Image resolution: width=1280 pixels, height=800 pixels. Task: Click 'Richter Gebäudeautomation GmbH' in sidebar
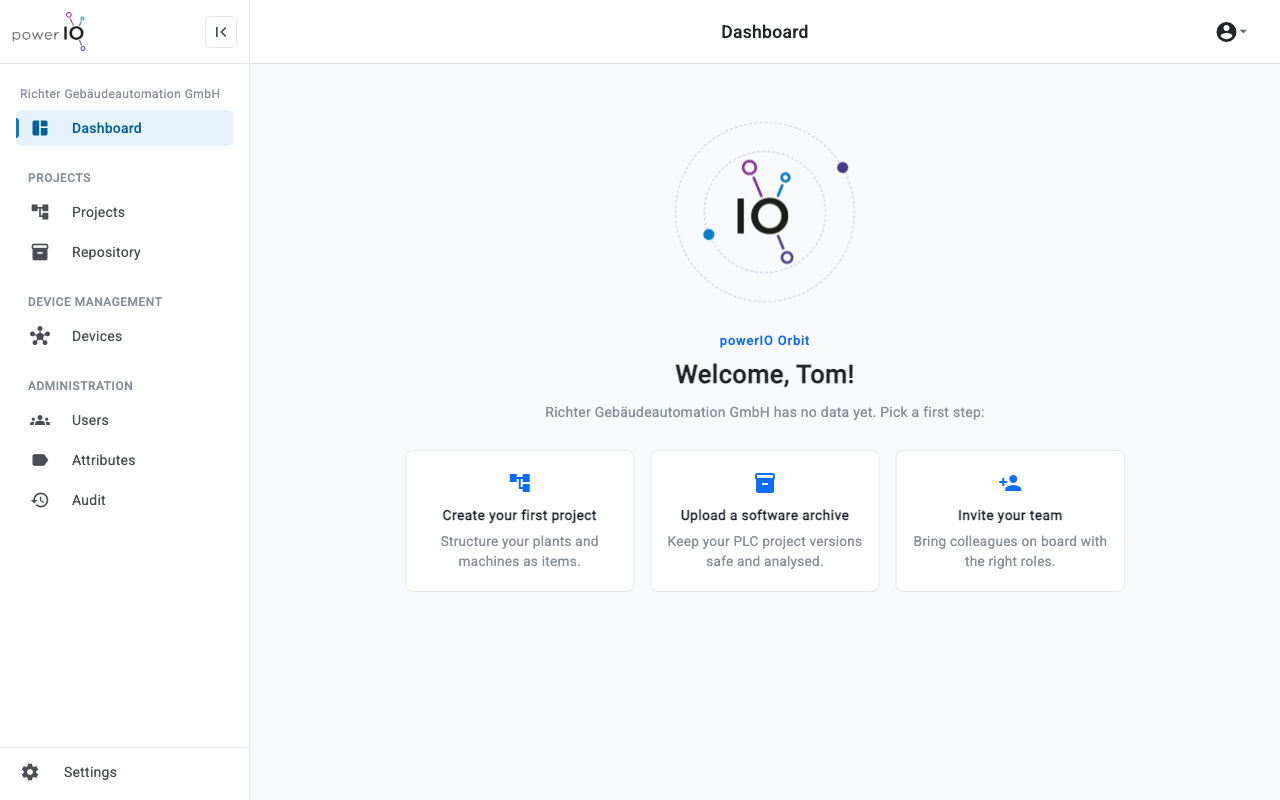coord(120,94)
